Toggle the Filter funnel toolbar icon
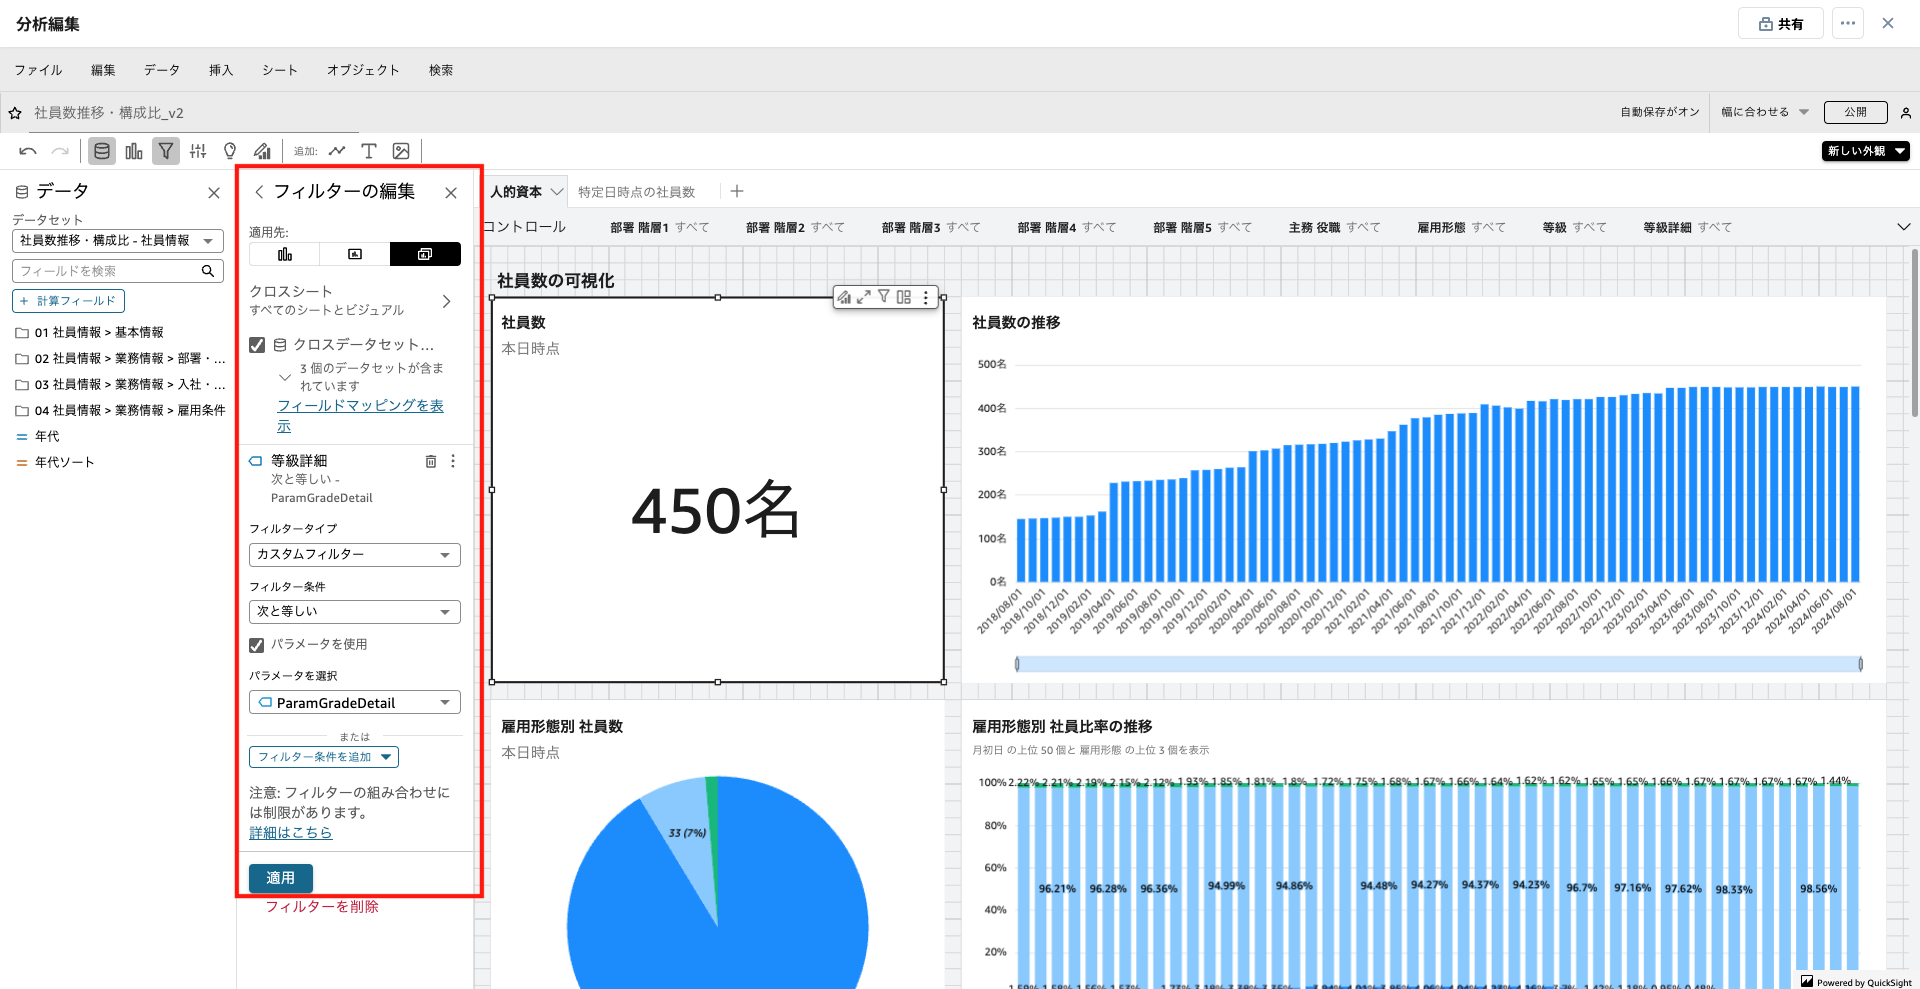This screenshot has height=989, width=1920. 166,151
